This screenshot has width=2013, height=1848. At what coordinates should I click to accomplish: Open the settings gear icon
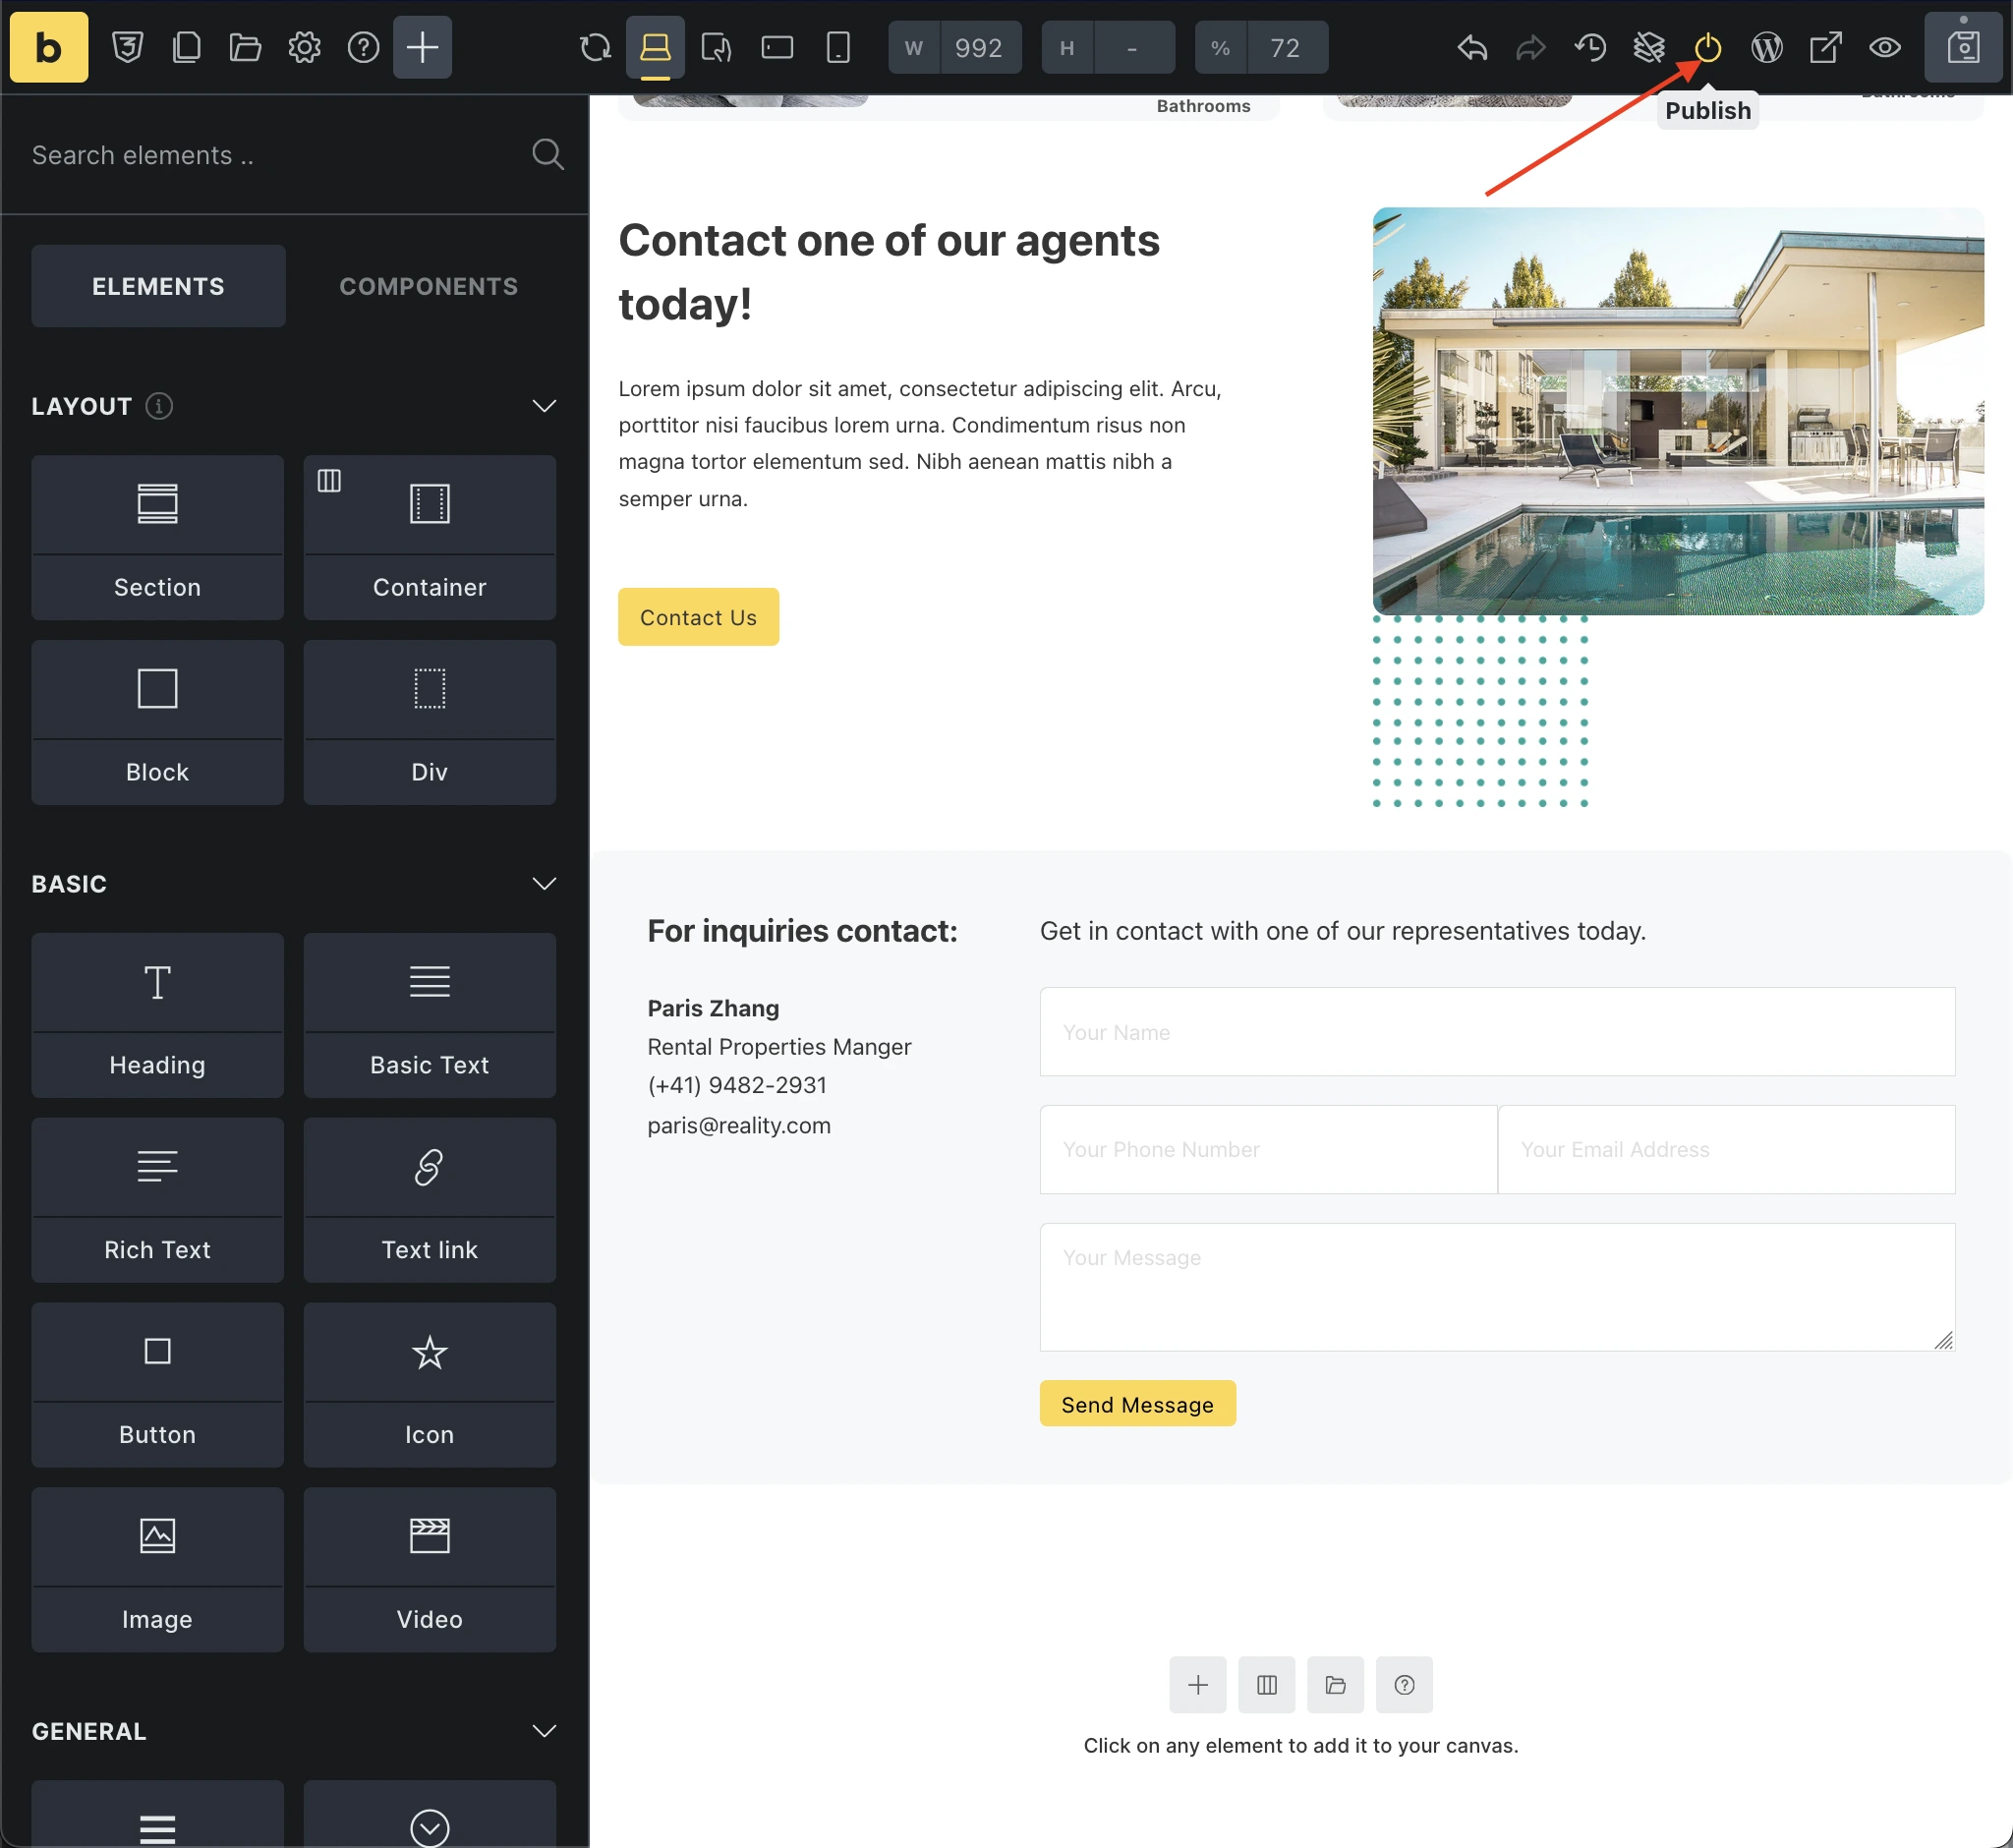point(304,47)
